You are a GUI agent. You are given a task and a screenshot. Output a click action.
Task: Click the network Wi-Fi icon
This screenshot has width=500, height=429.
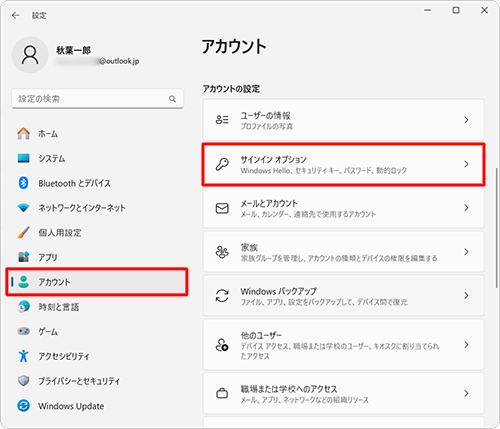pos(24,208)
